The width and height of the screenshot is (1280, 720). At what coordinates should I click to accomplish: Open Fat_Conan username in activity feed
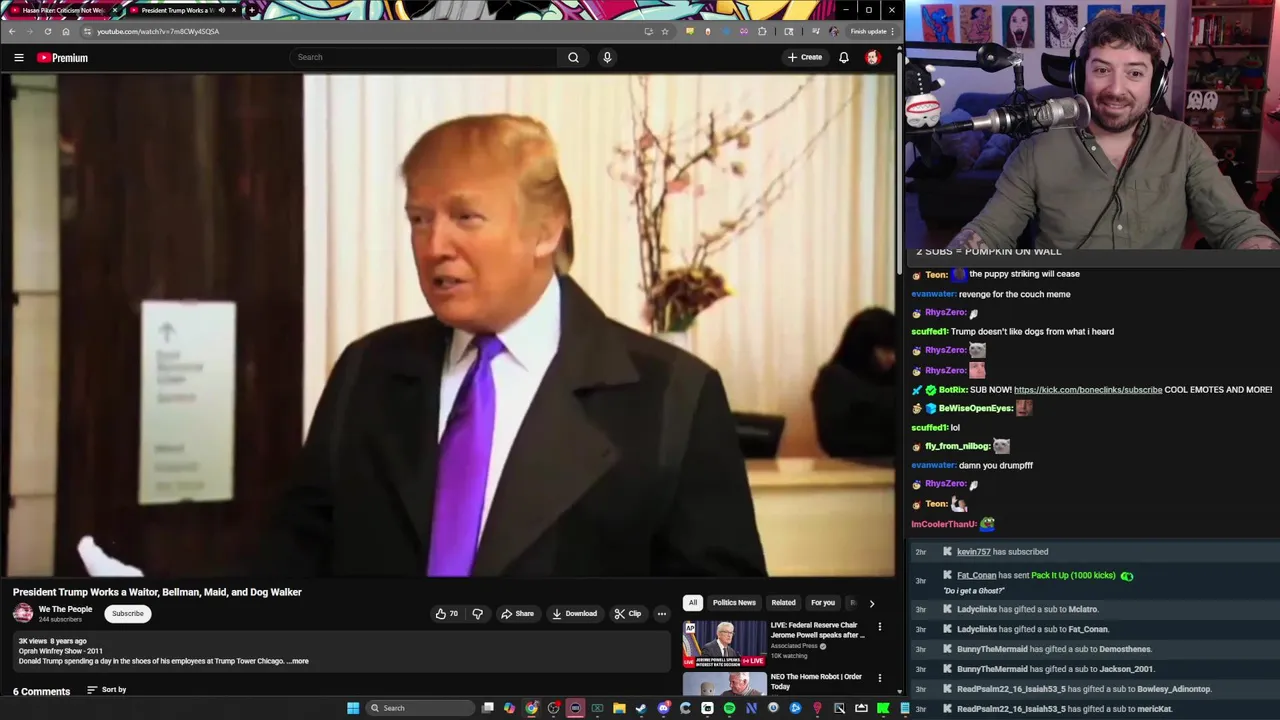pyautogui.click(x=976, y=576)
